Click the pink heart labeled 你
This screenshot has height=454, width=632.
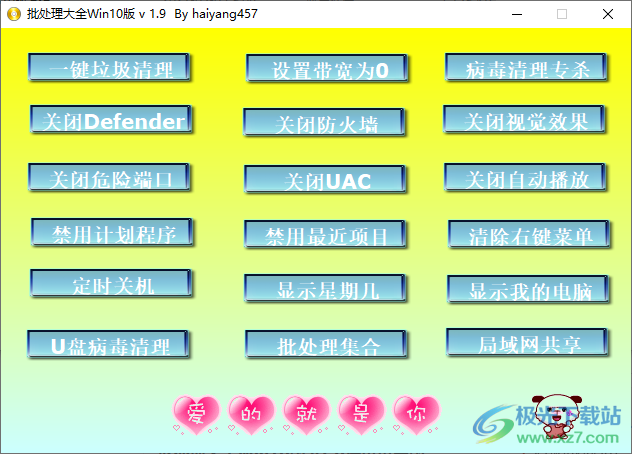[416, 414]
